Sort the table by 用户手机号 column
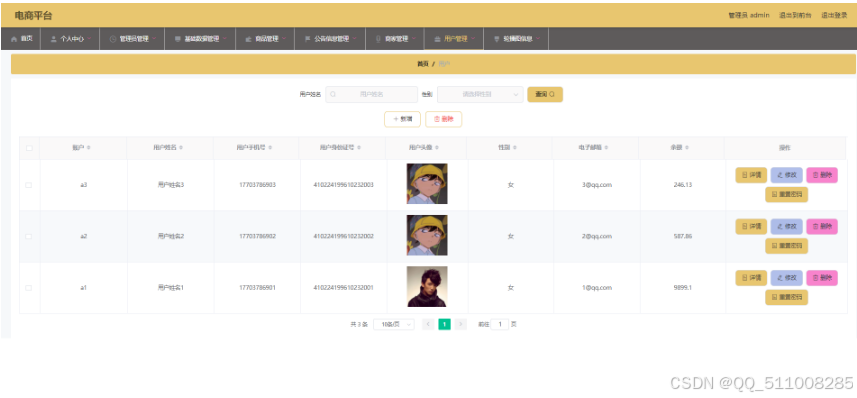This screenshot has height=398, width=857. click(x=270, y=148)
